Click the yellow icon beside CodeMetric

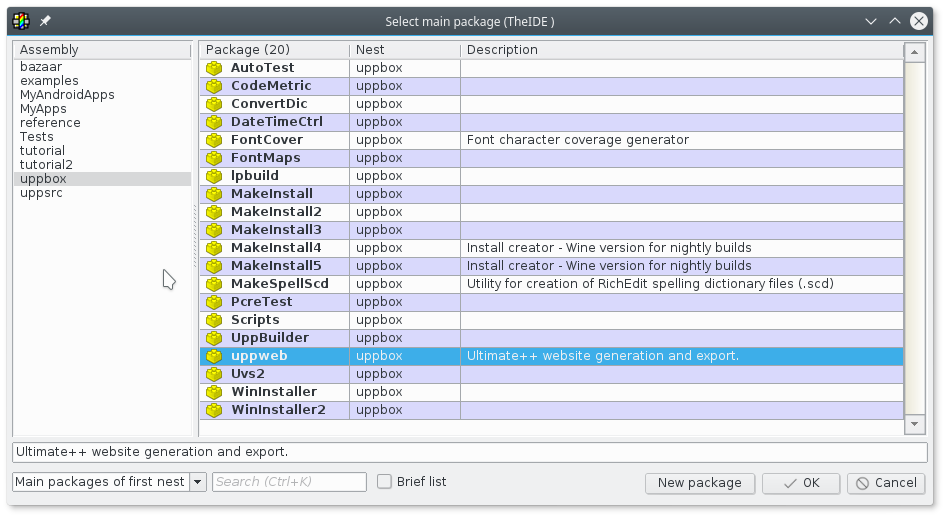coord(213,86)
